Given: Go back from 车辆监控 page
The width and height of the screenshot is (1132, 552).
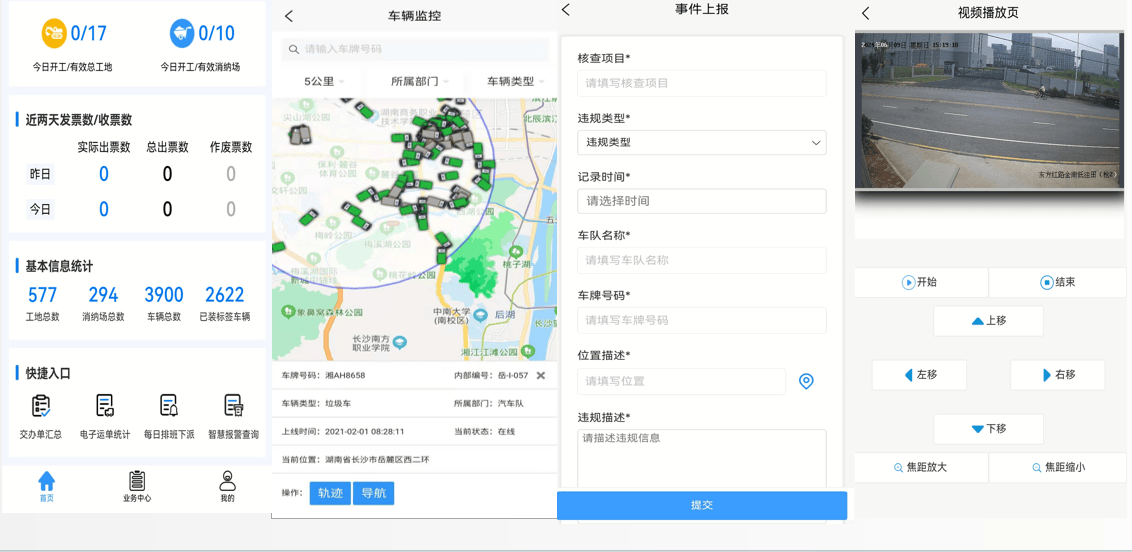Looking at the screenshot, I should 289,16.
